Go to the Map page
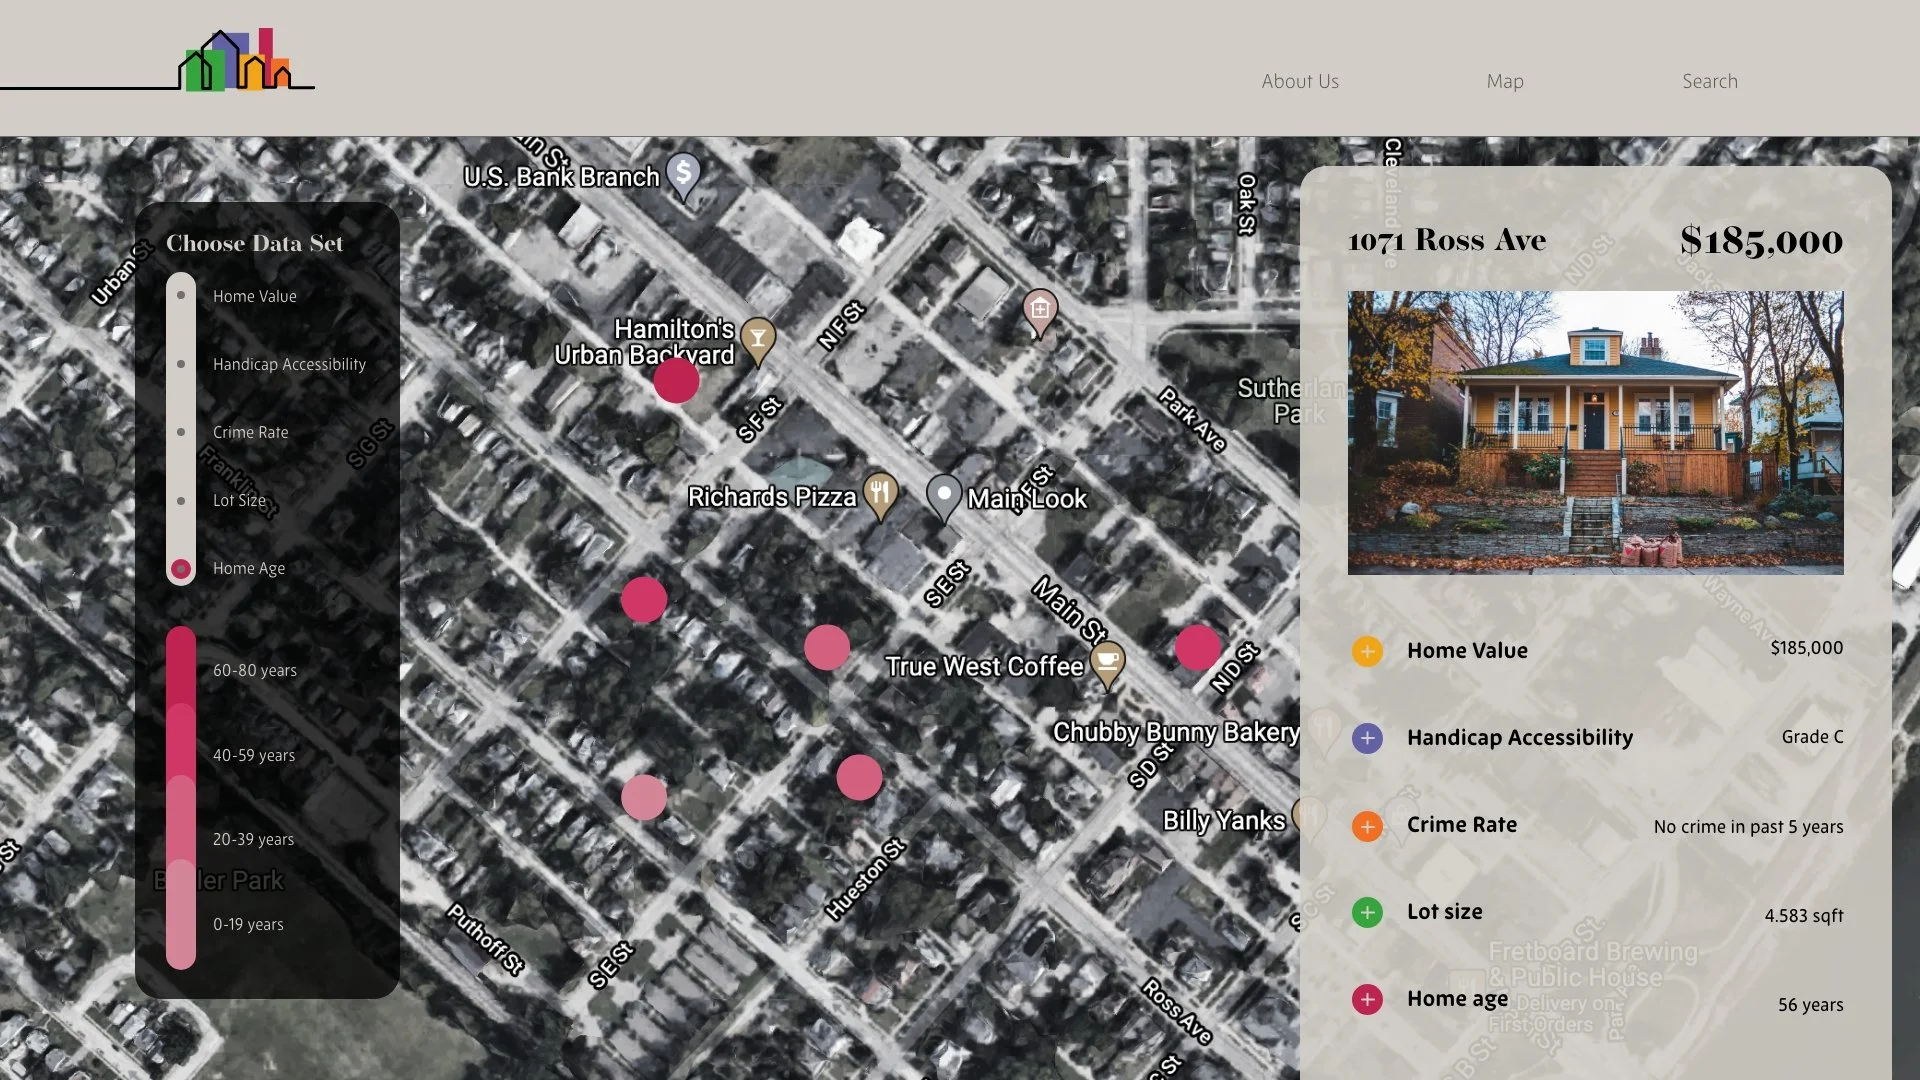Viewport: 1920px width, 1080px height. tap(1505, 82)
